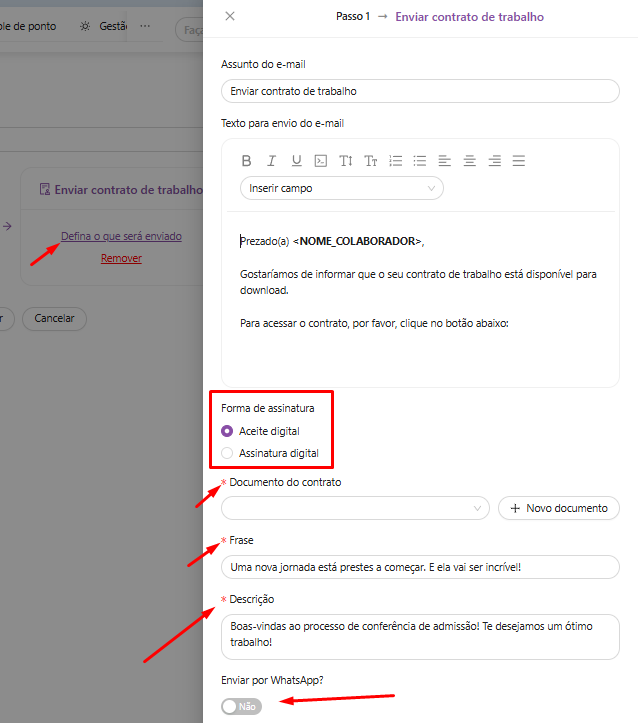638x723 pixels.
Task: Click the Frase input field
Action: click(420, 567)
